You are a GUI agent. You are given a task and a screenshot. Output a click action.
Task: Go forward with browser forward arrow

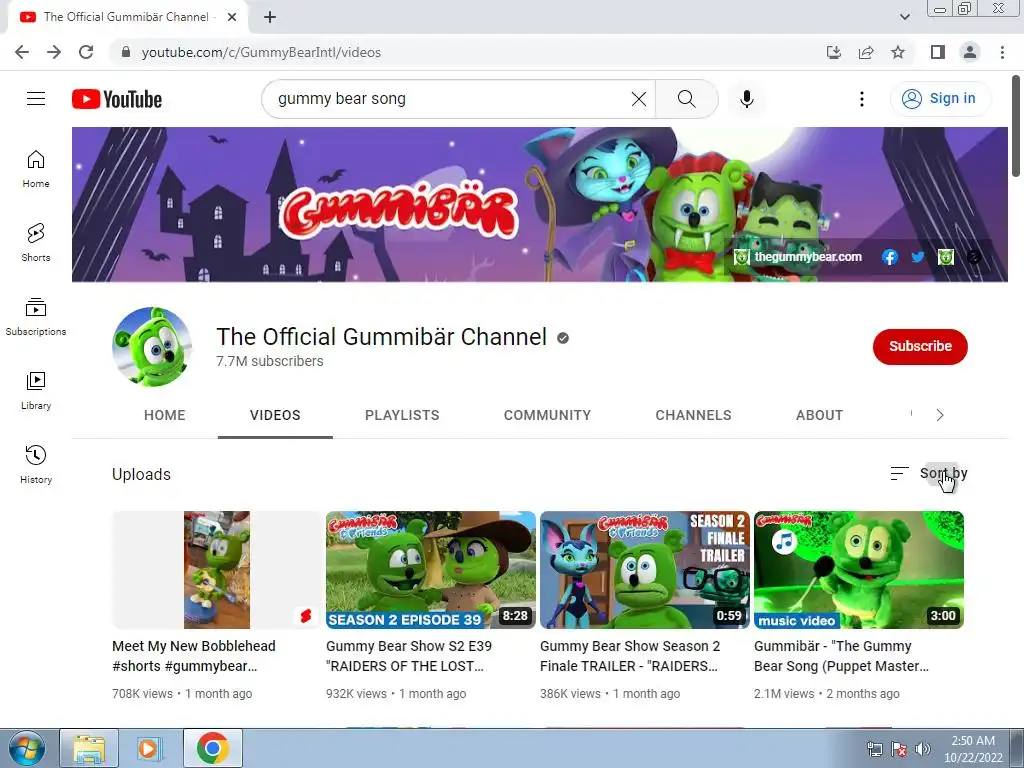click(x=54, y=52)
